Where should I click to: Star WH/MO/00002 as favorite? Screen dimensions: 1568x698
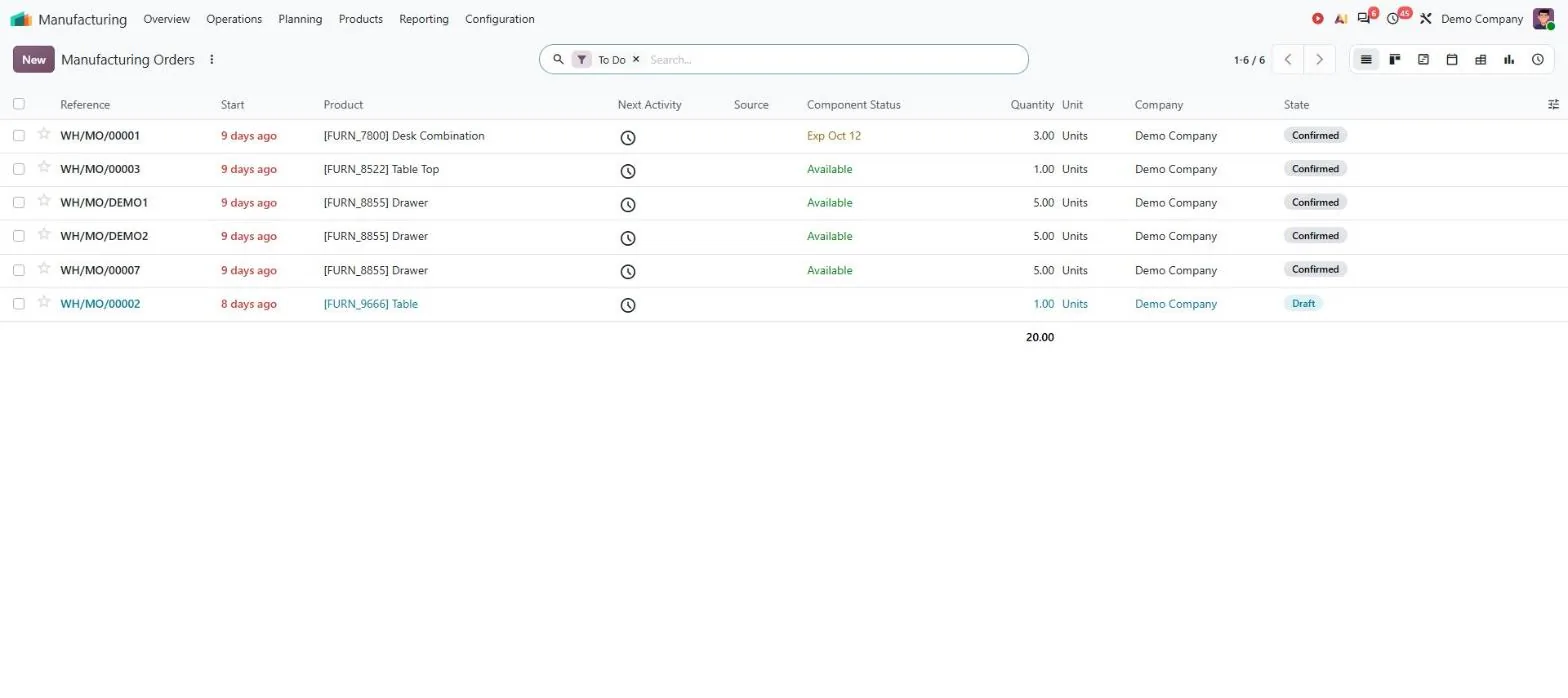44,302
